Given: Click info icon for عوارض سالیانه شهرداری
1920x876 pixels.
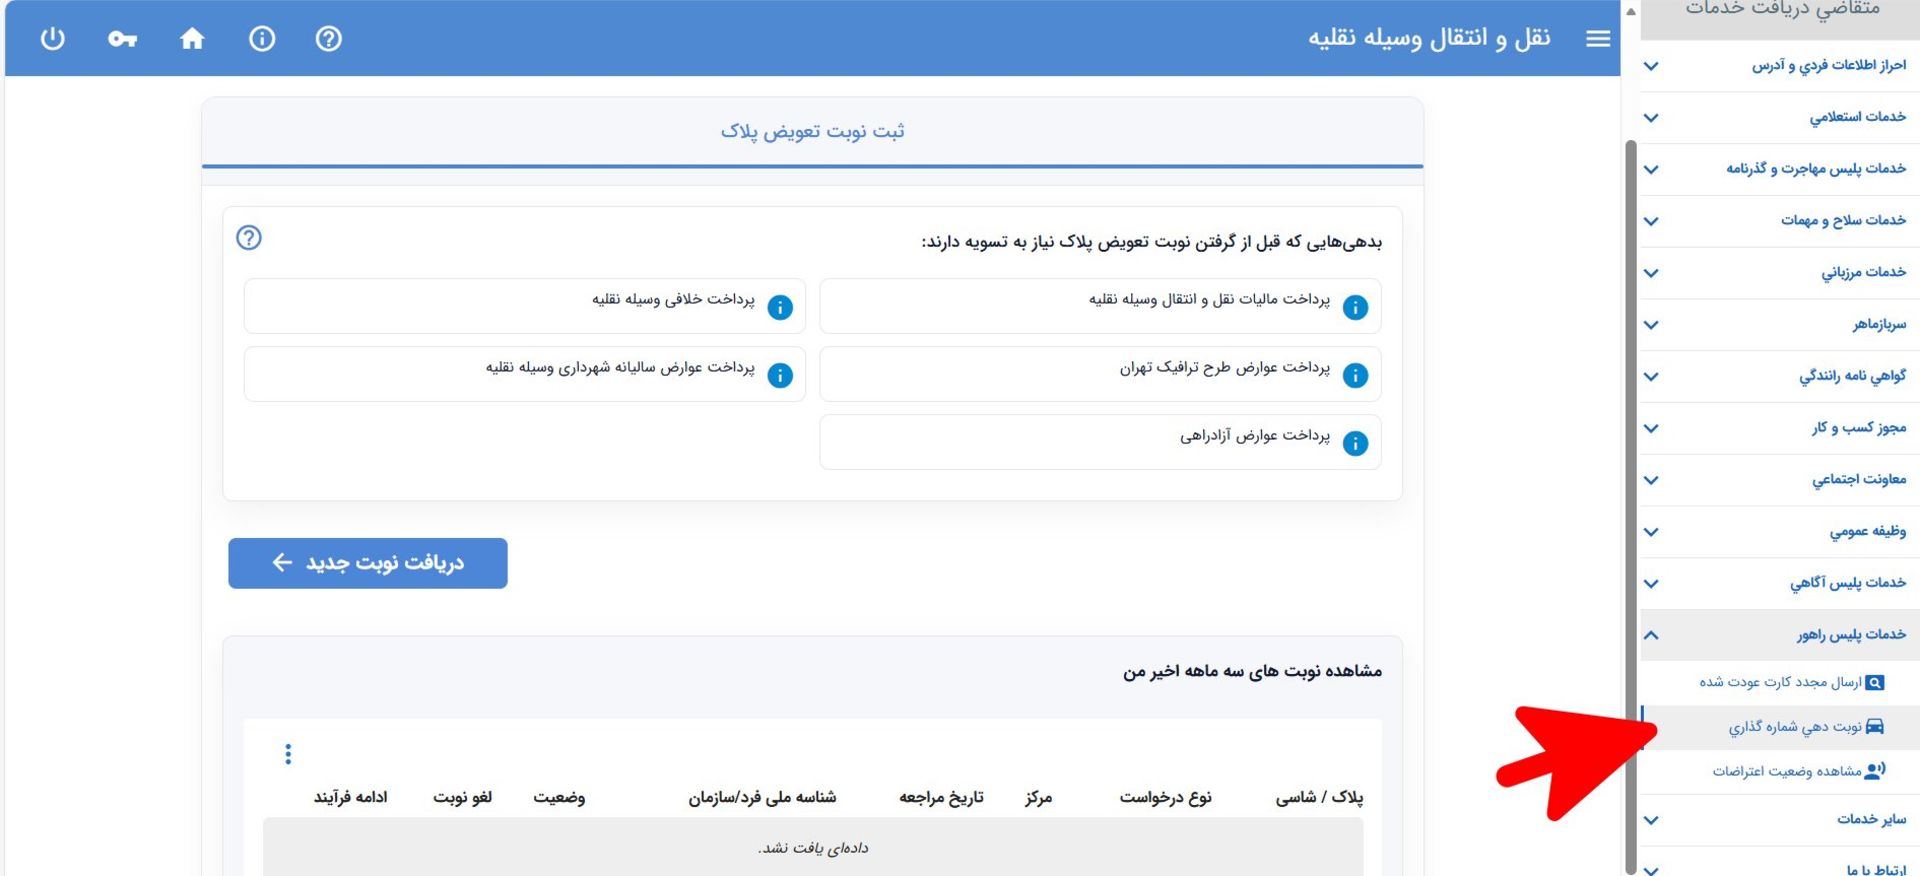Looking at the screenshot, I should (x=780, y=375).
